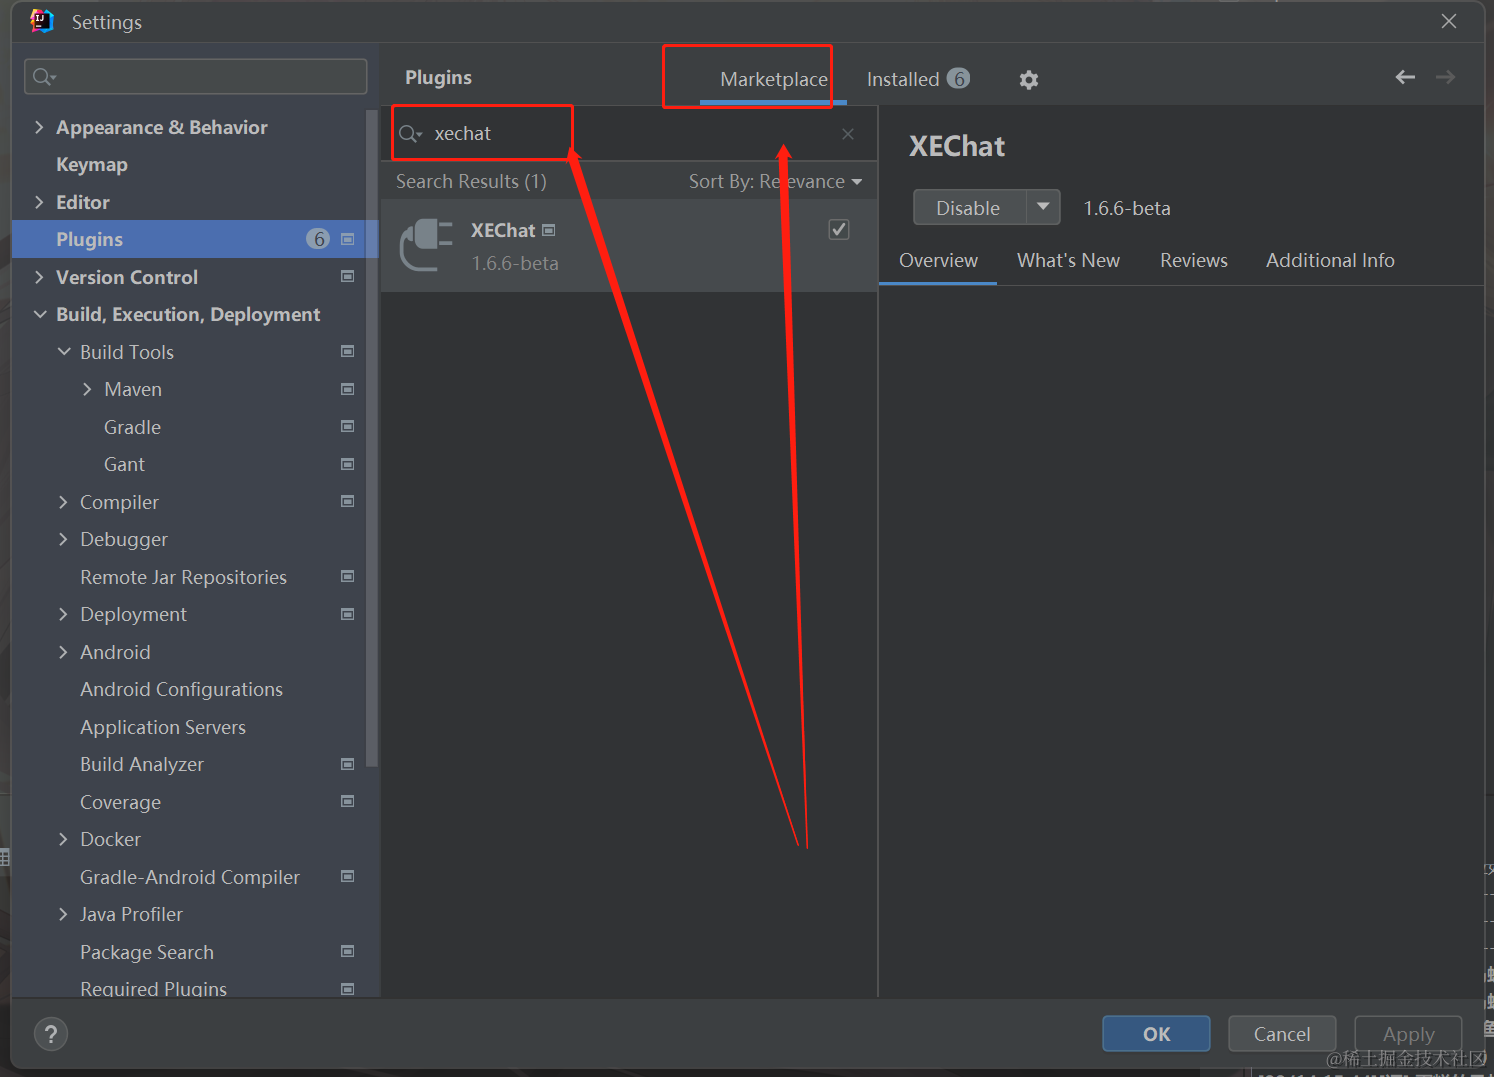The image size is (1494, 1077).
Task: Expand the Android node
Action: pos(63,652)
